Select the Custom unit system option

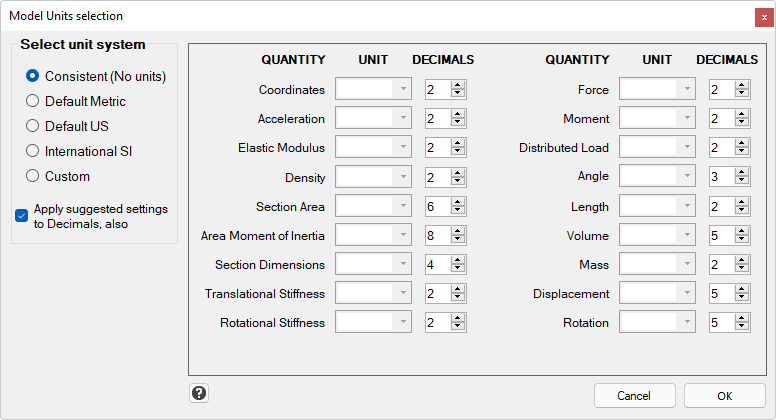[x=32, y=176]
